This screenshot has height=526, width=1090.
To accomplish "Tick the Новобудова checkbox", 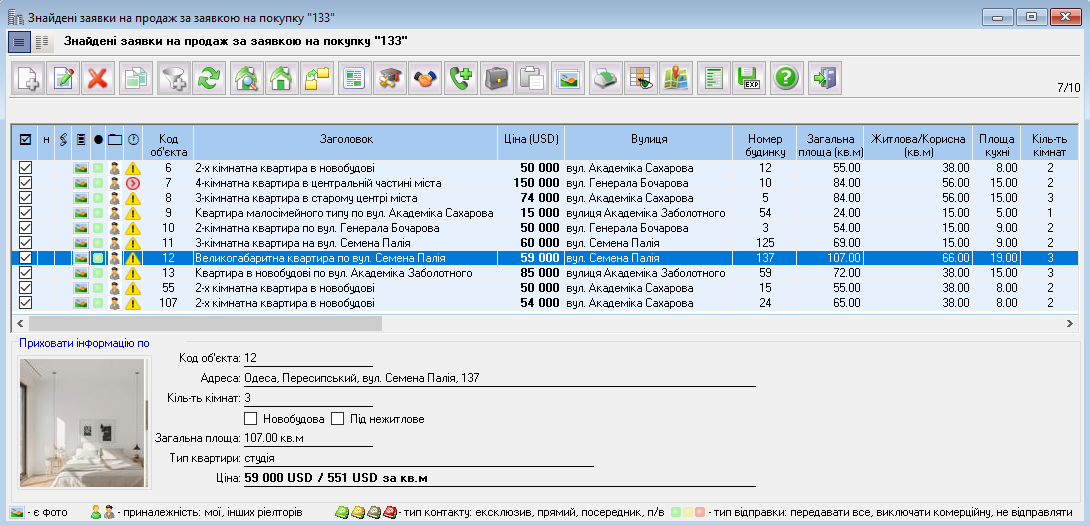I will [251, 418].
